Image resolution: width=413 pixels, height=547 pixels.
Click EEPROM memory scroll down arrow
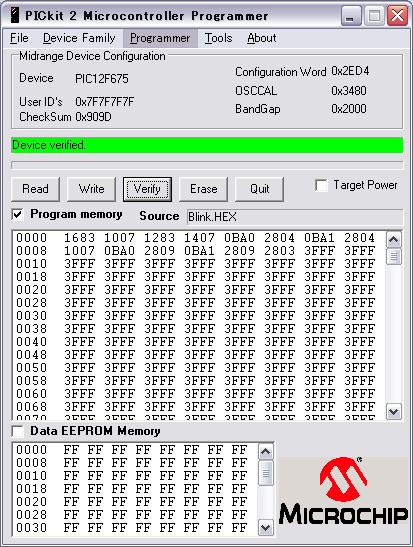(x=265, y=527)
